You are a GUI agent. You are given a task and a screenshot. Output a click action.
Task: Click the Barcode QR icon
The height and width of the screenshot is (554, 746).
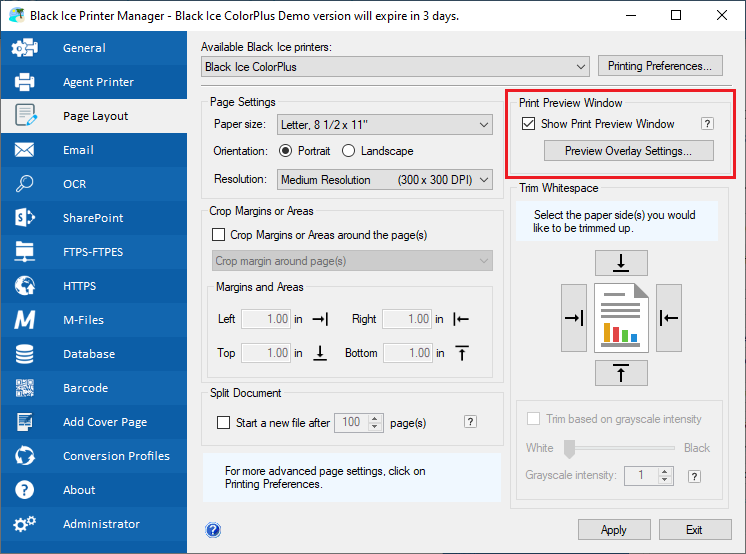(25, 388)
